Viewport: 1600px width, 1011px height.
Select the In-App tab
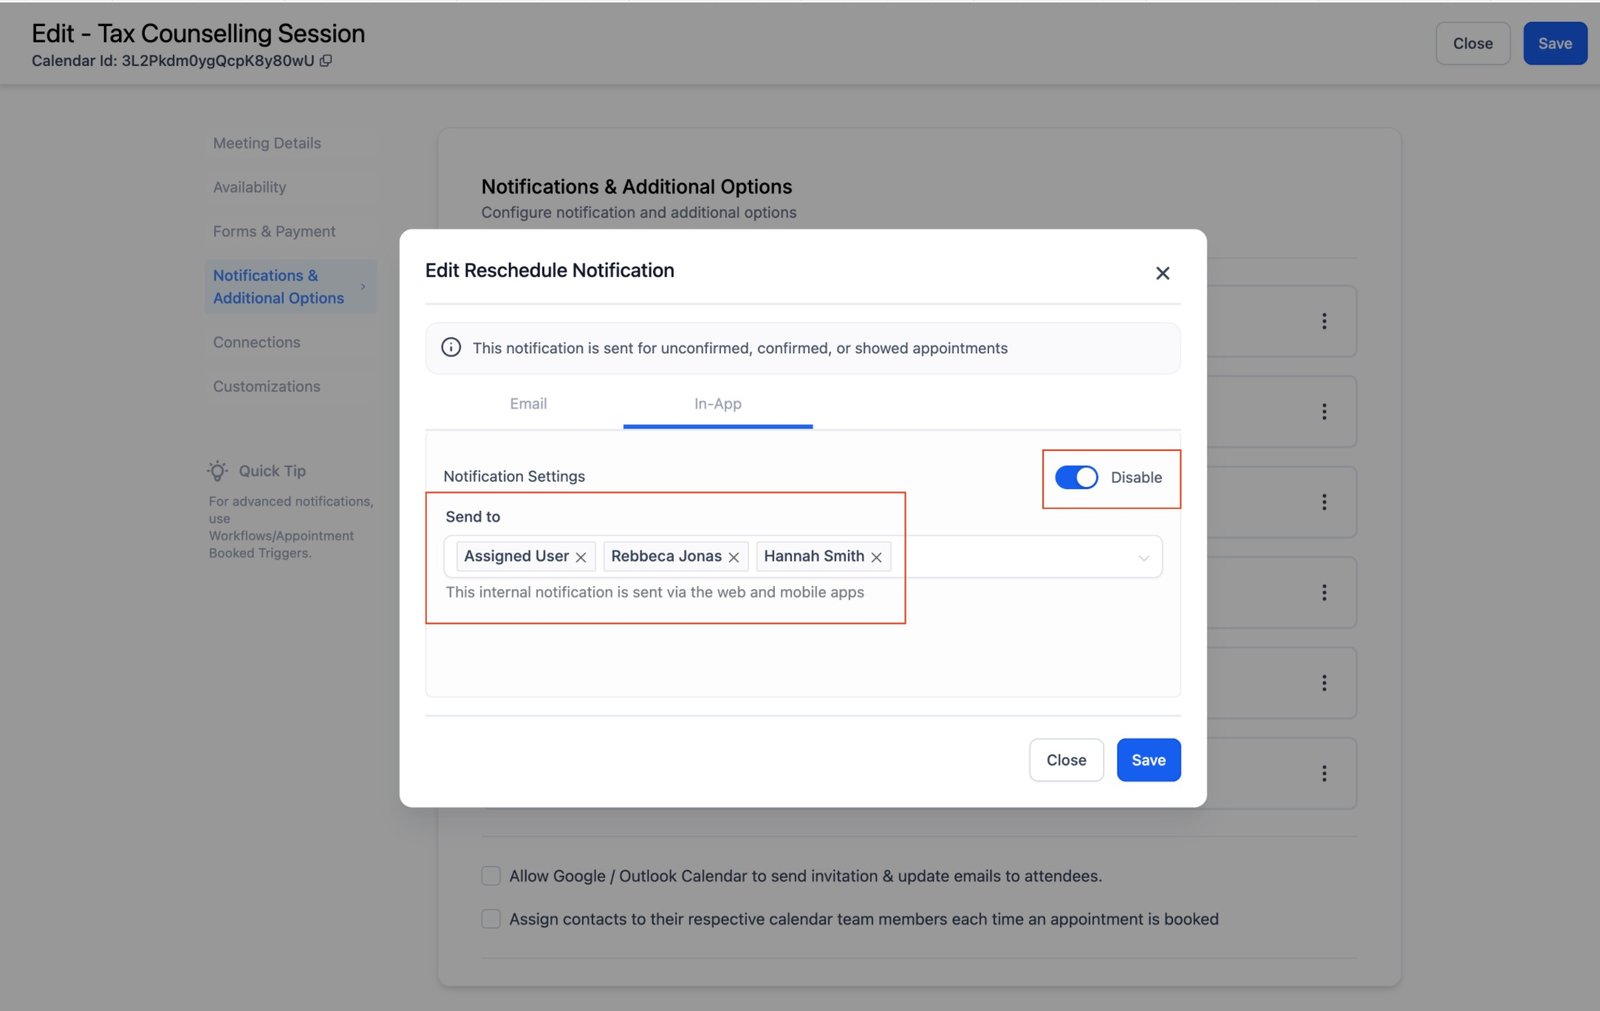pos(717,404)
